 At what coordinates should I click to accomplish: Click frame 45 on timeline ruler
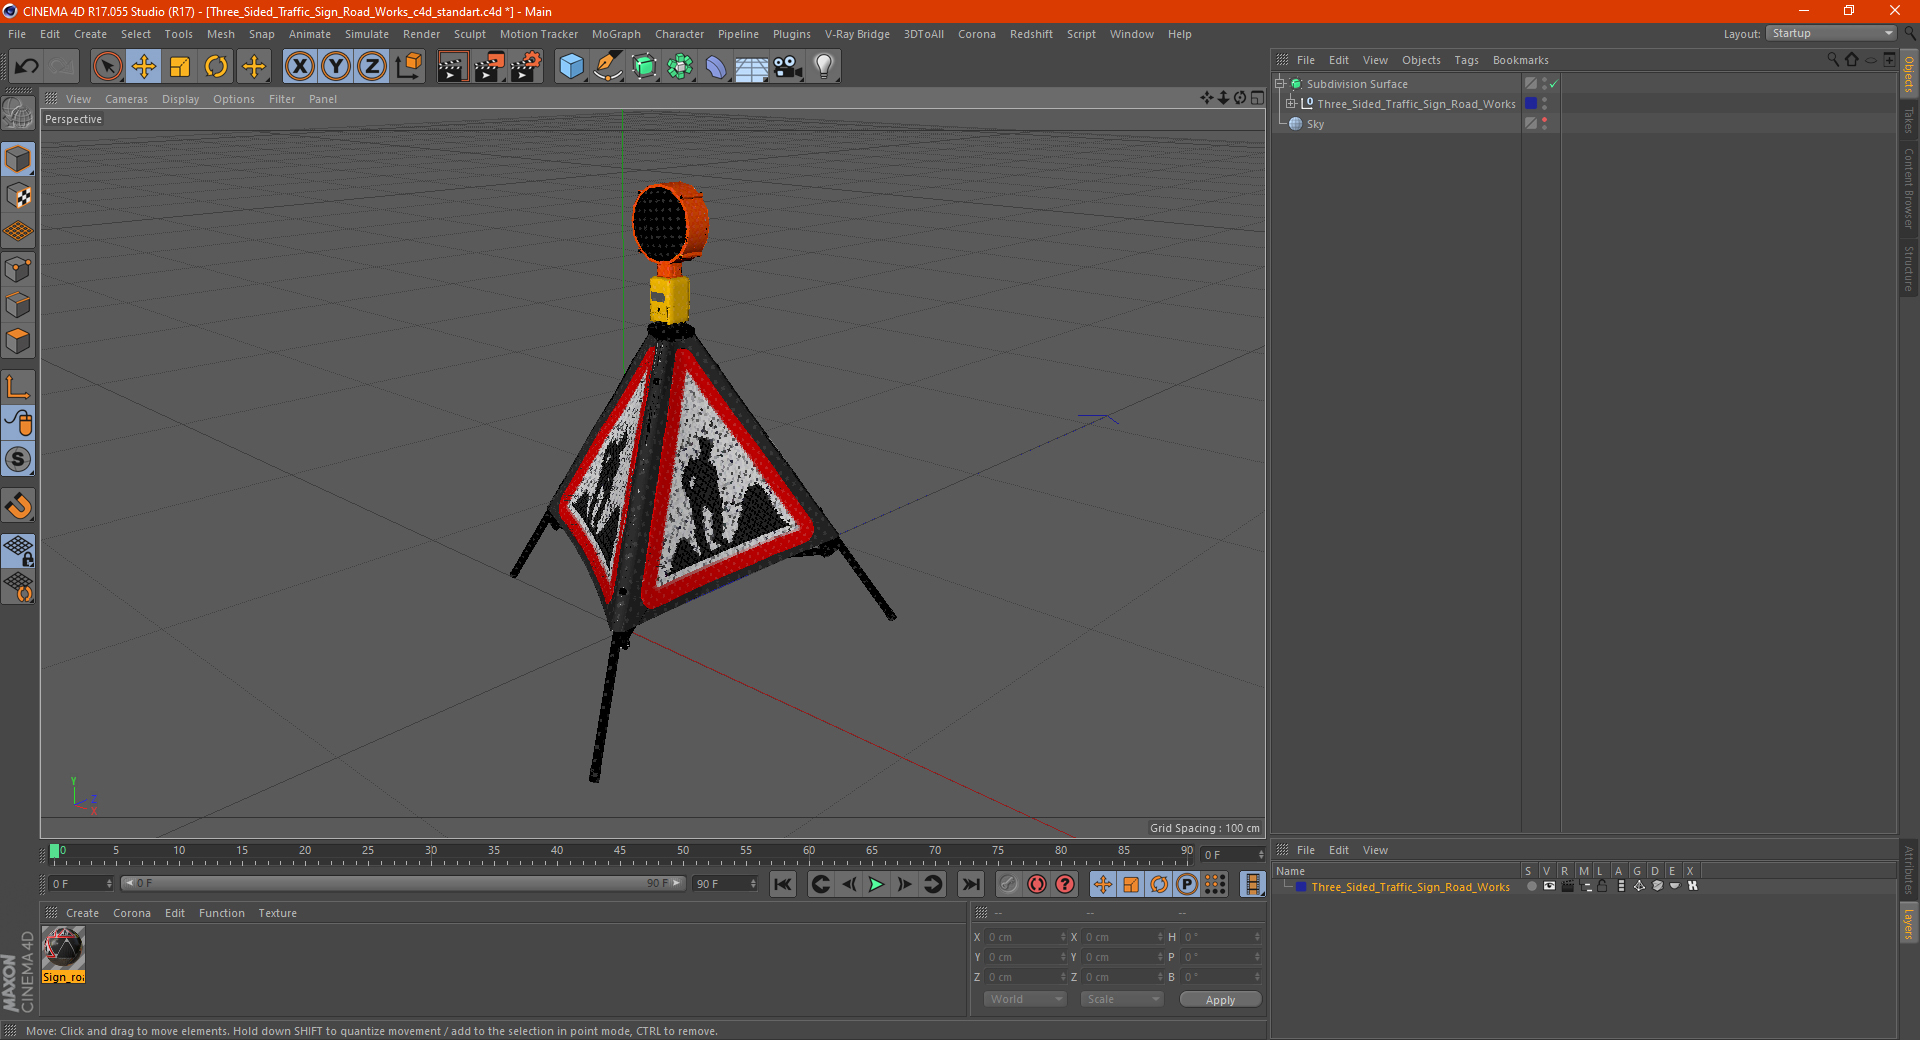click(x=620, y=851)
